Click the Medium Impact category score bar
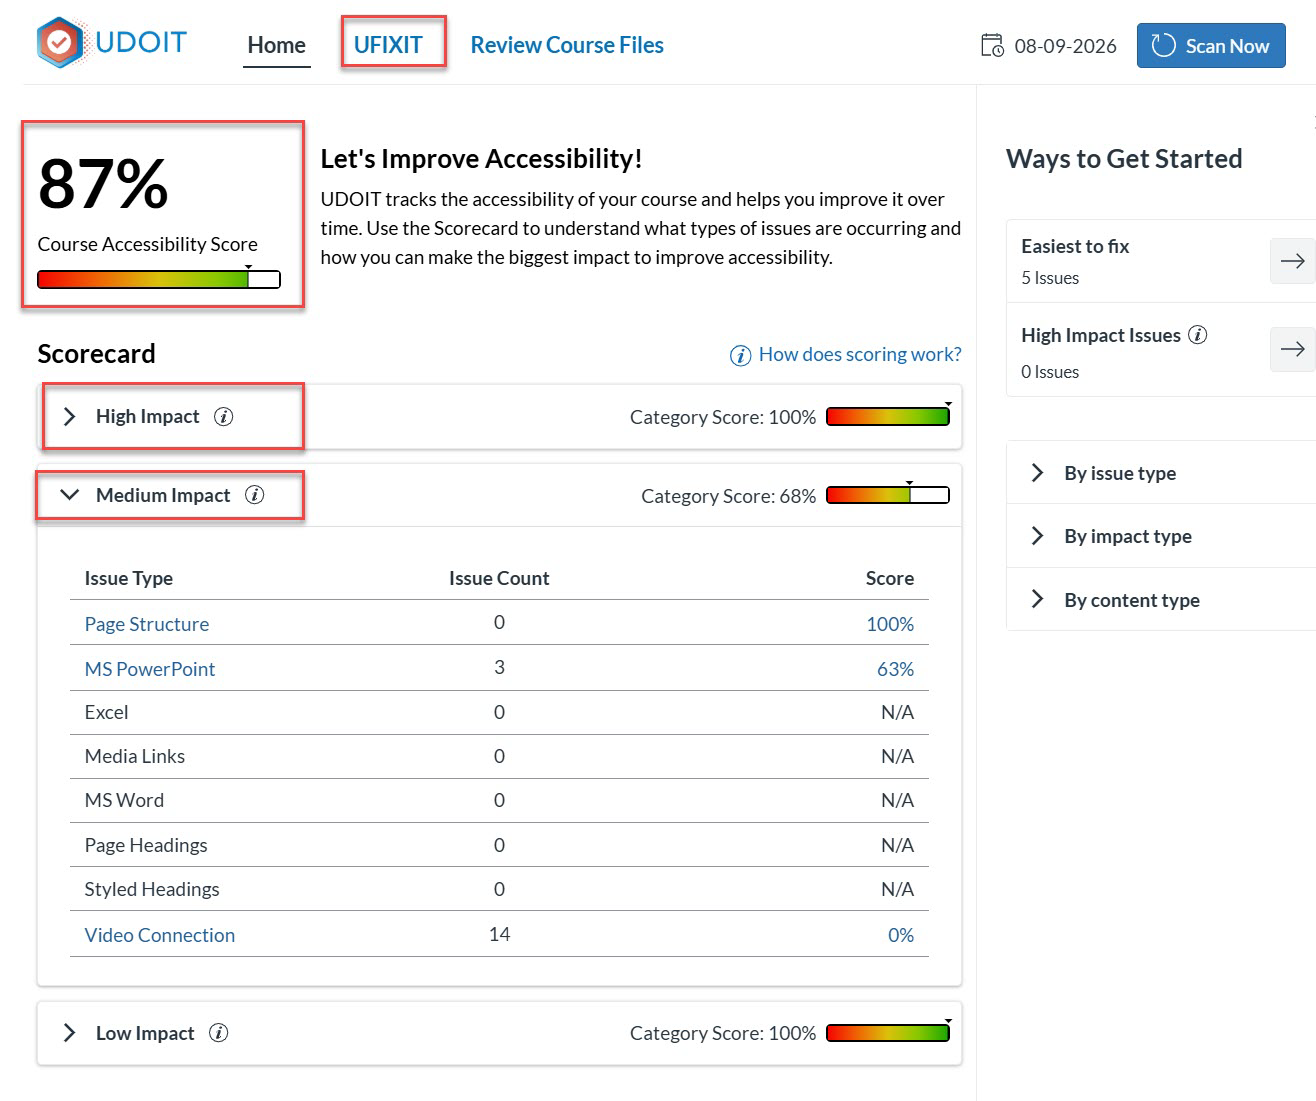 (888, 495)
